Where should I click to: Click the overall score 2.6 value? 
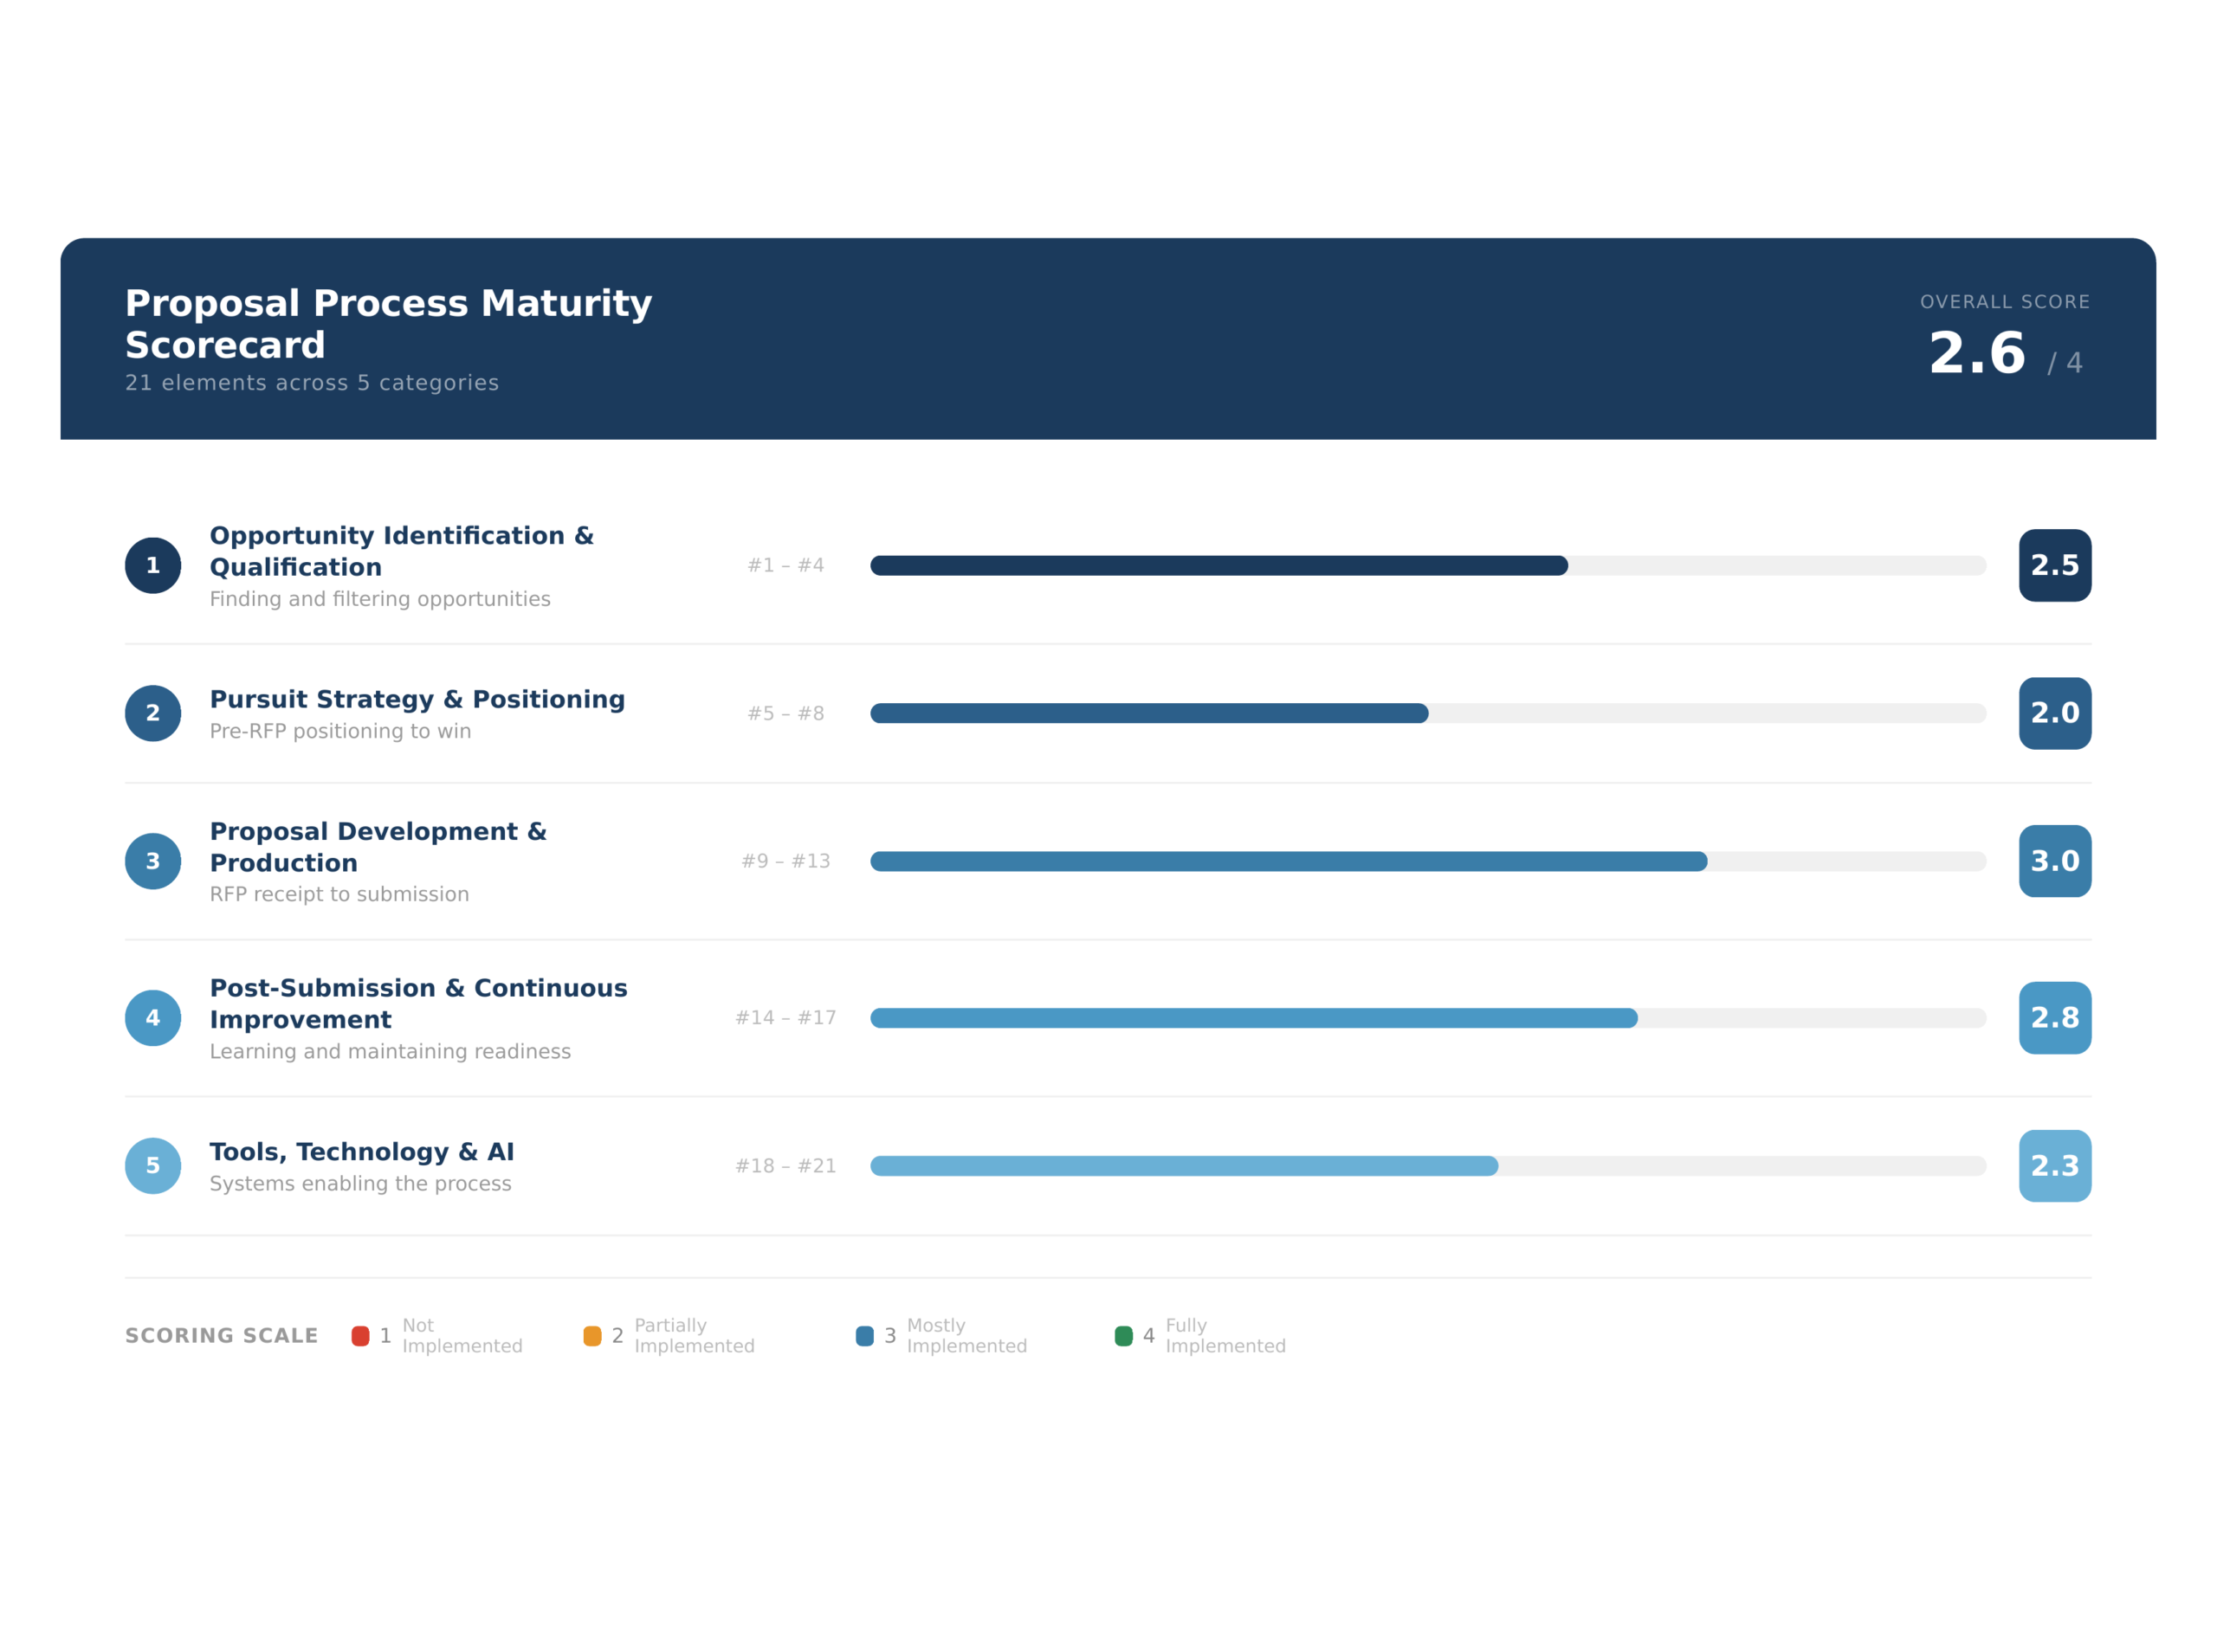[1976, 354]
